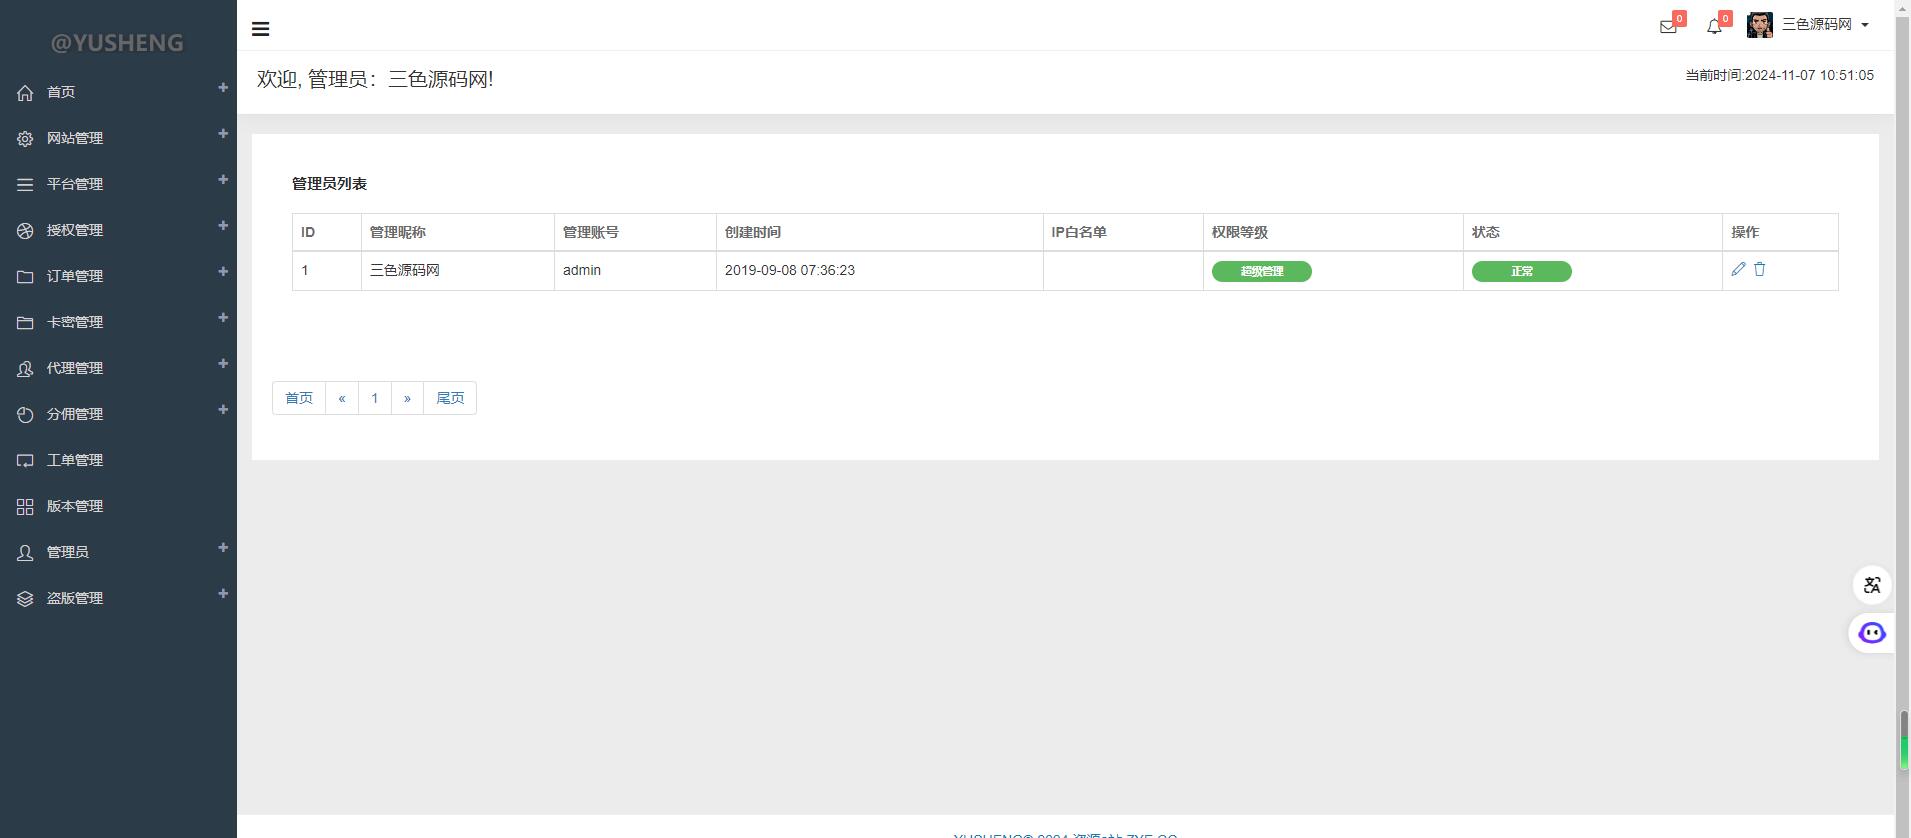This screenshot has width=1911, height=838.
Task: Open 工单管理 in the sidebar
Action: coord(75,460)
